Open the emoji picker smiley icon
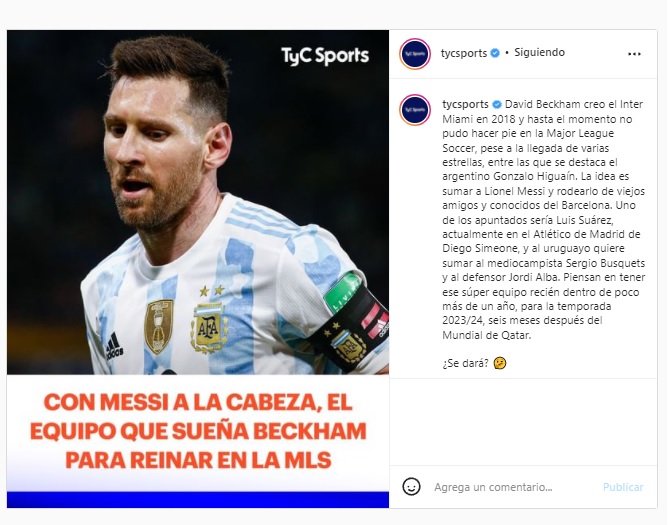The height and width of the screenshot is (525, 668). [x=411, y=487]
